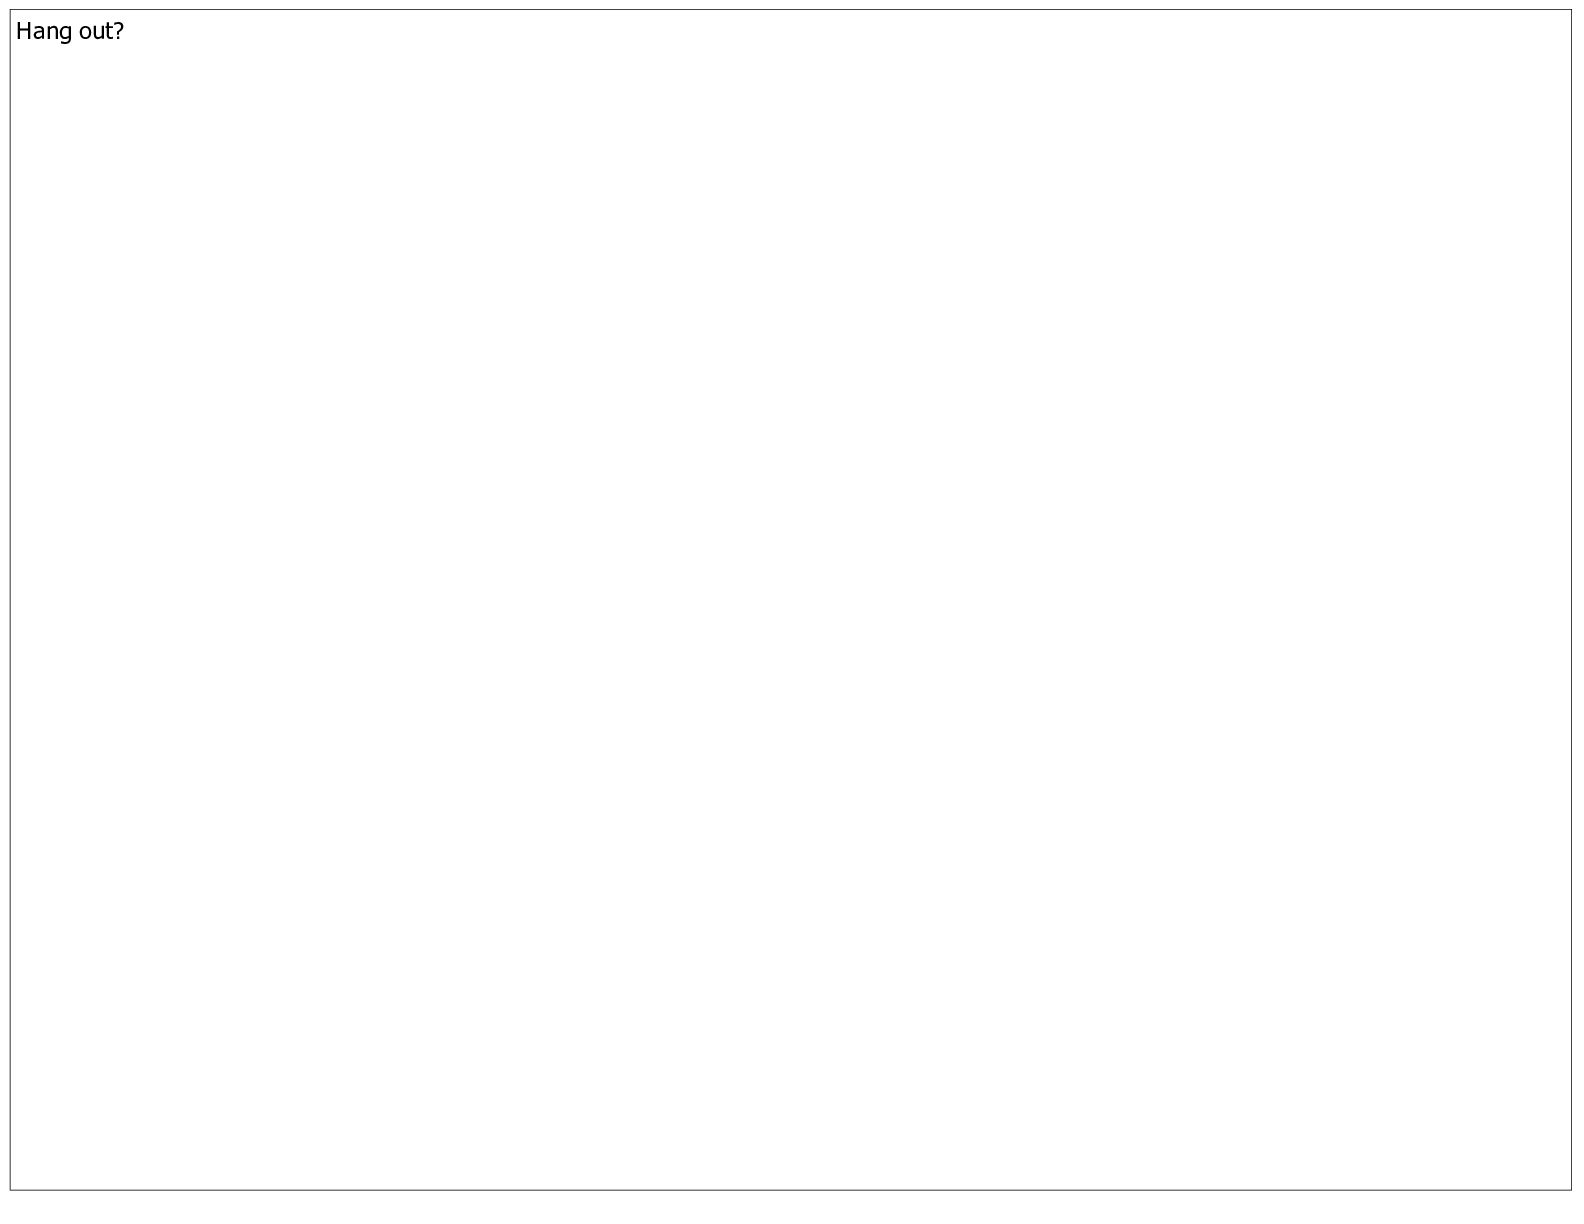Click the letter t before the question mark
This screenshot has height=1224, width=1584.
pos(109,31)
